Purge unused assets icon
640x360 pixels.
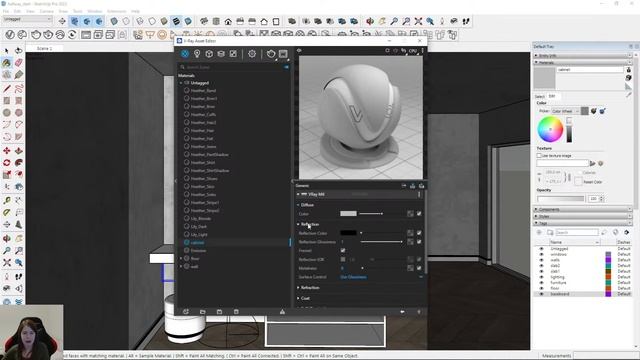(282, 312)
